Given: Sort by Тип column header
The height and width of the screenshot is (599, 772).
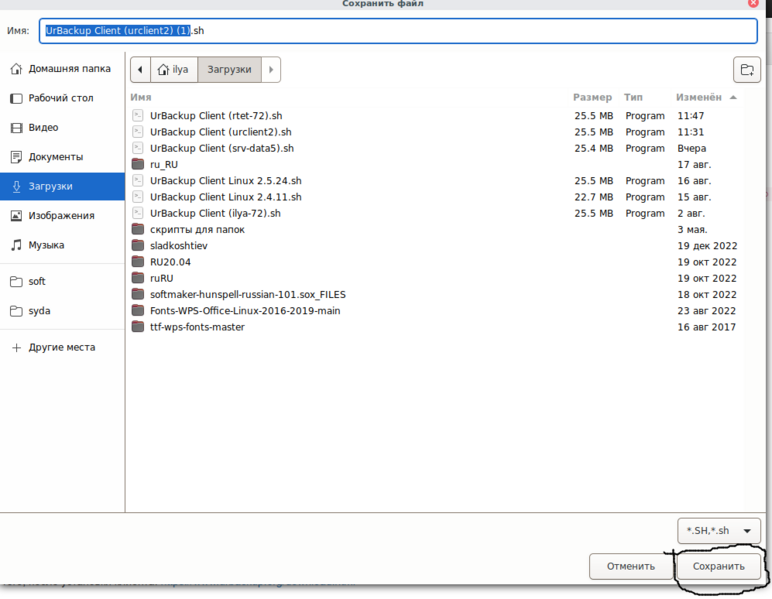Looking at the screenshot, I should [633, 97].
